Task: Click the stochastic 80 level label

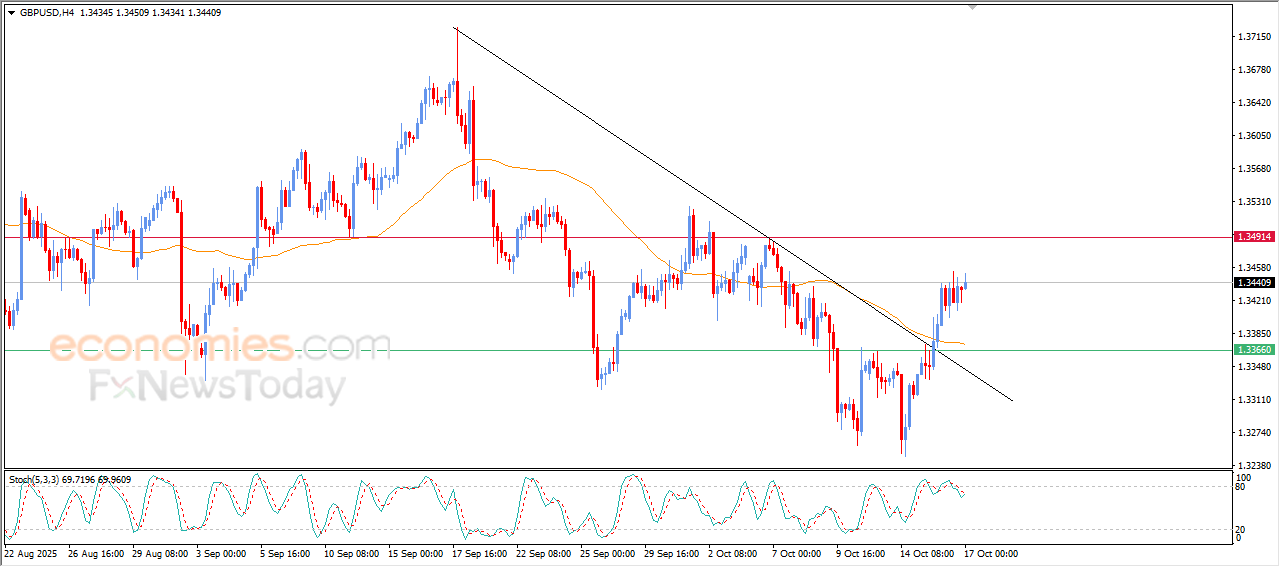Action: coord(1241,488)
